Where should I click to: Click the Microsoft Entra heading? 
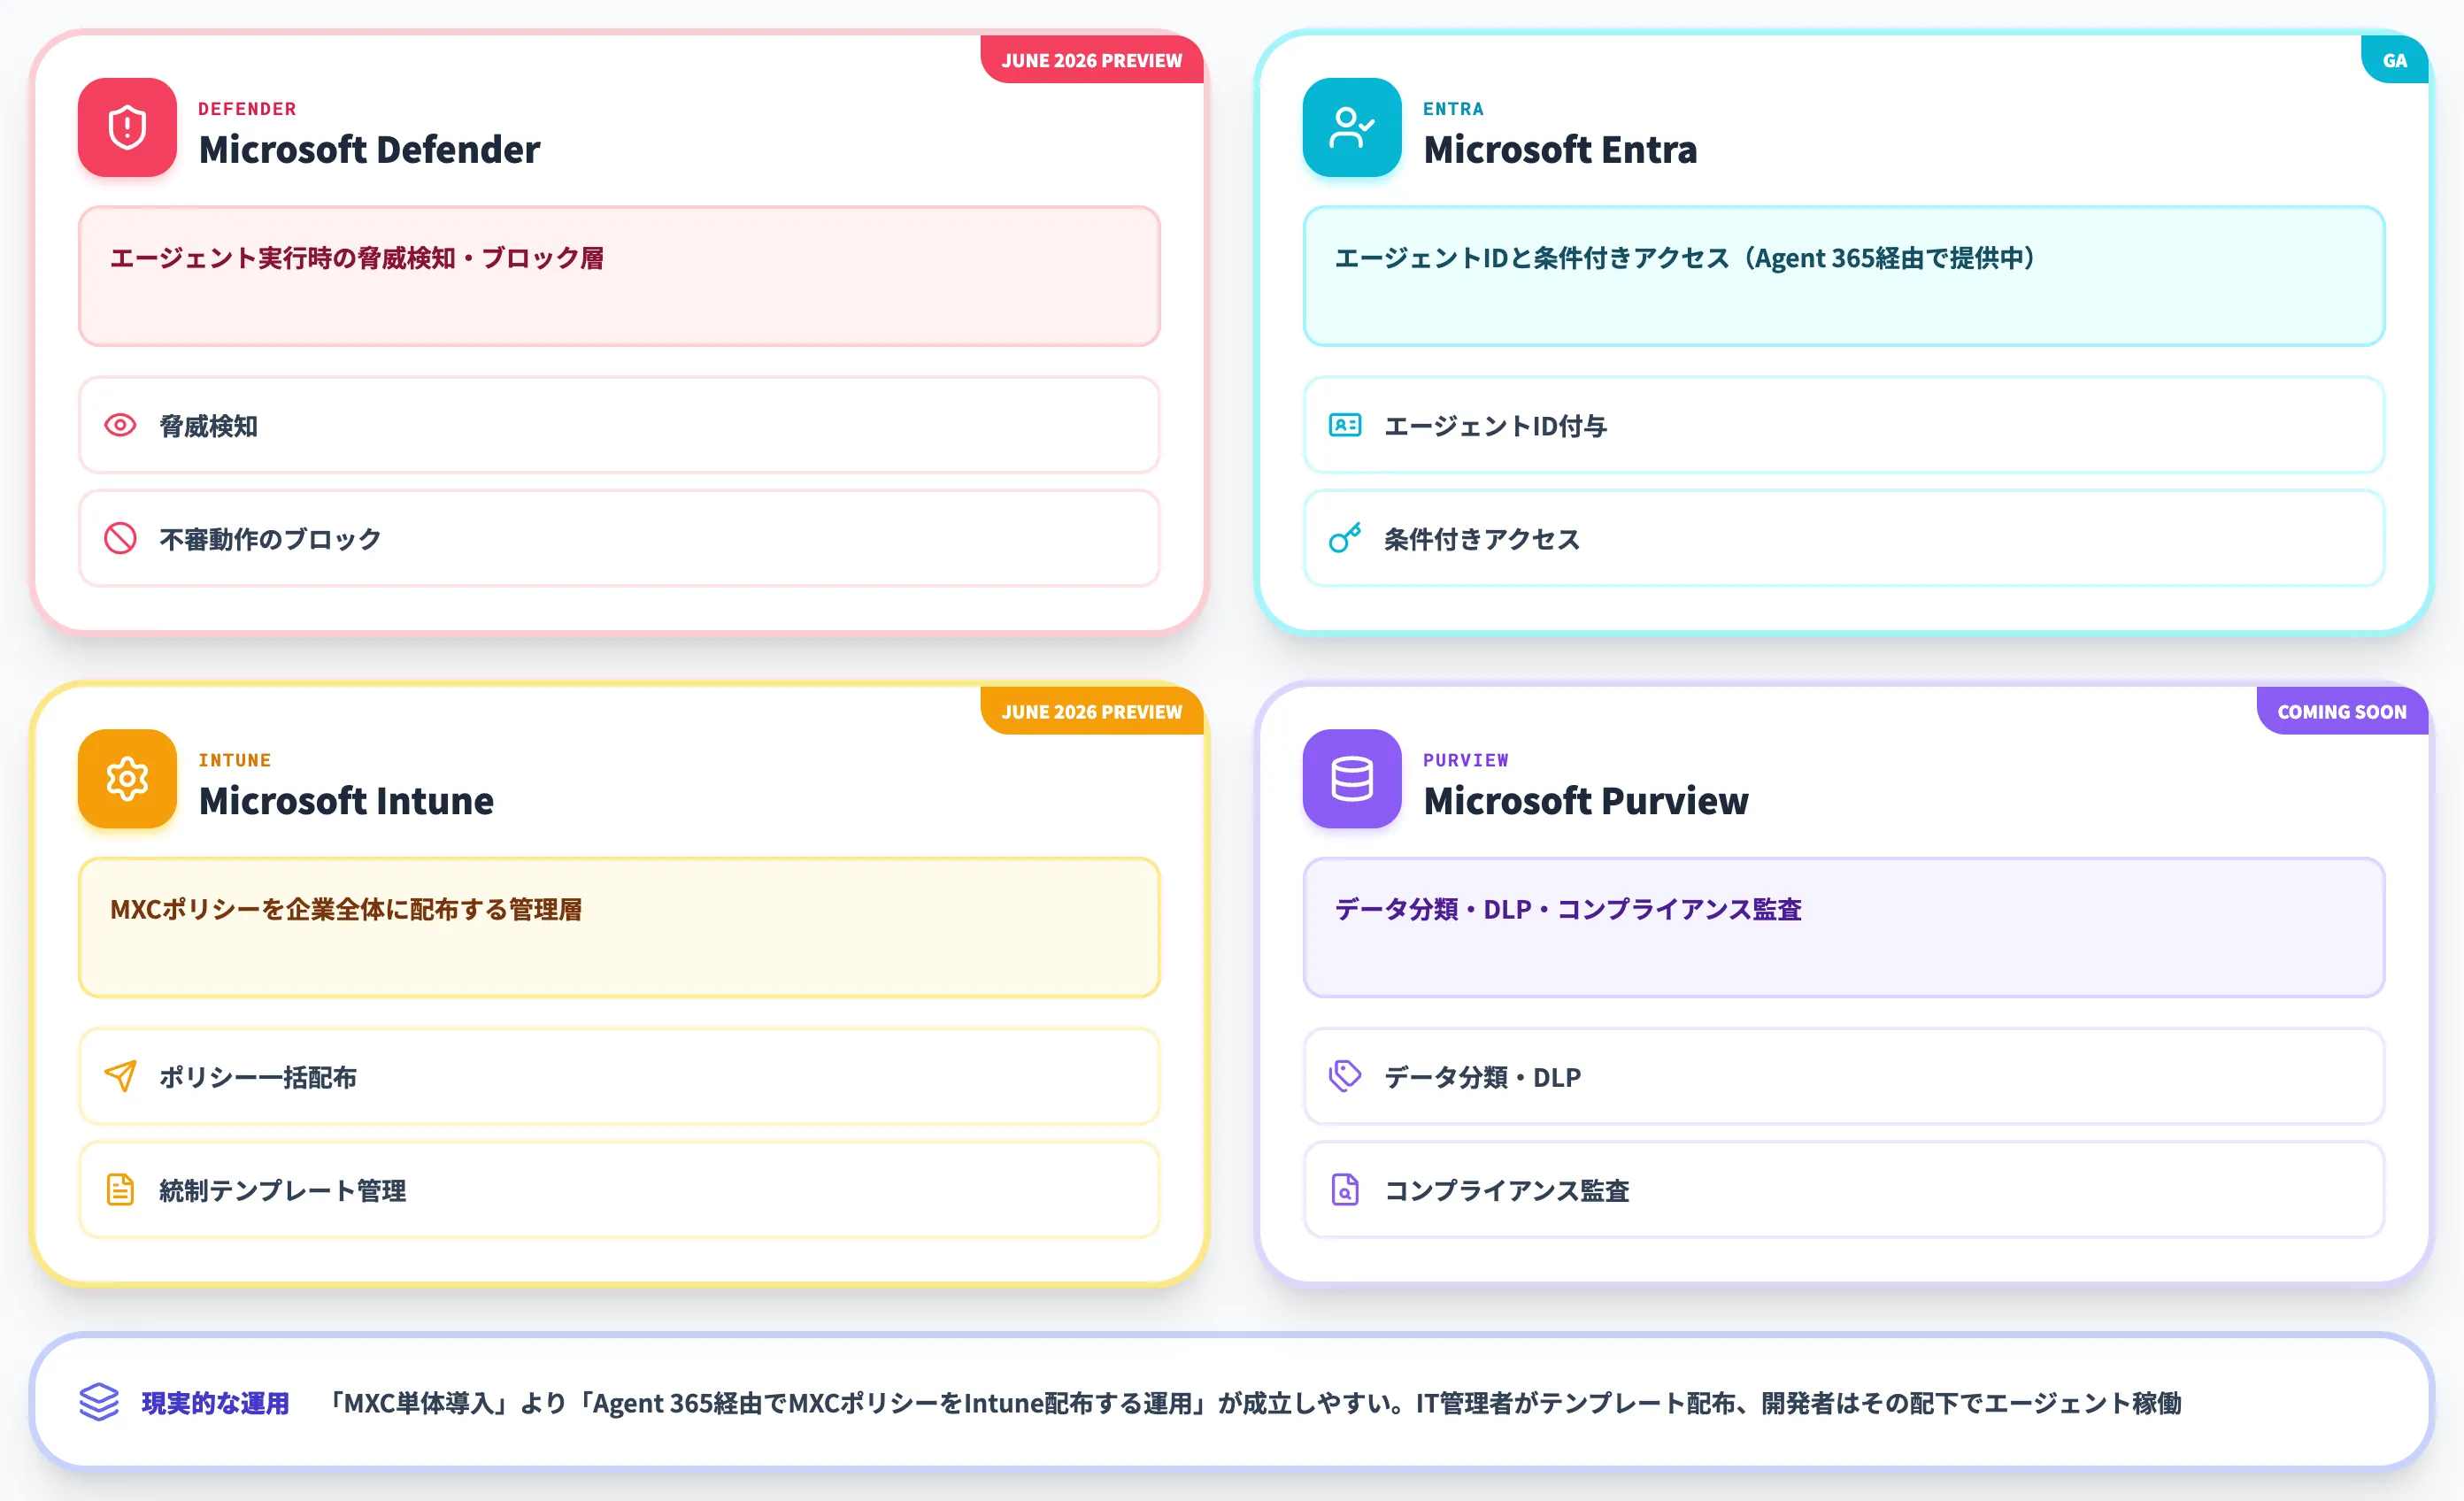coord(1560,149)
